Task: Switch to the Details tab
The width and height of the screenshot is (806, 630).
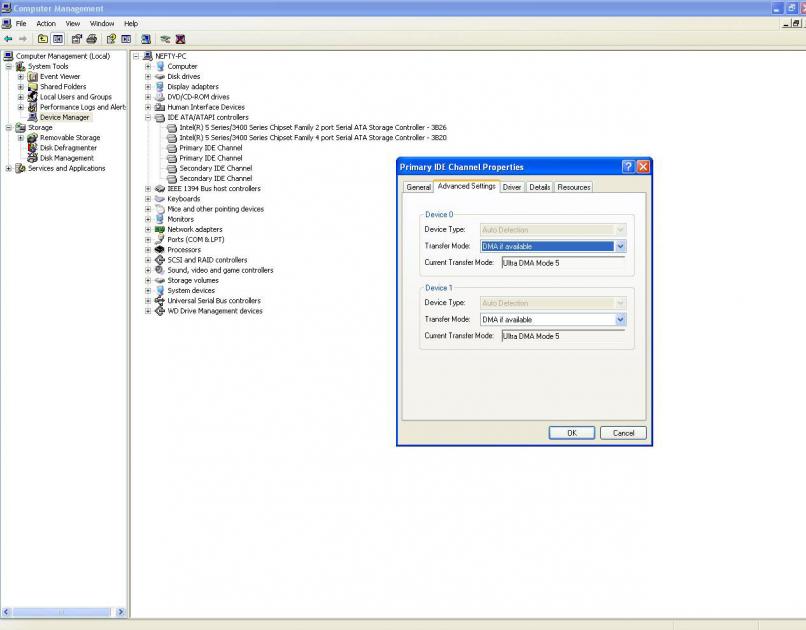Action: coord(540,187)
